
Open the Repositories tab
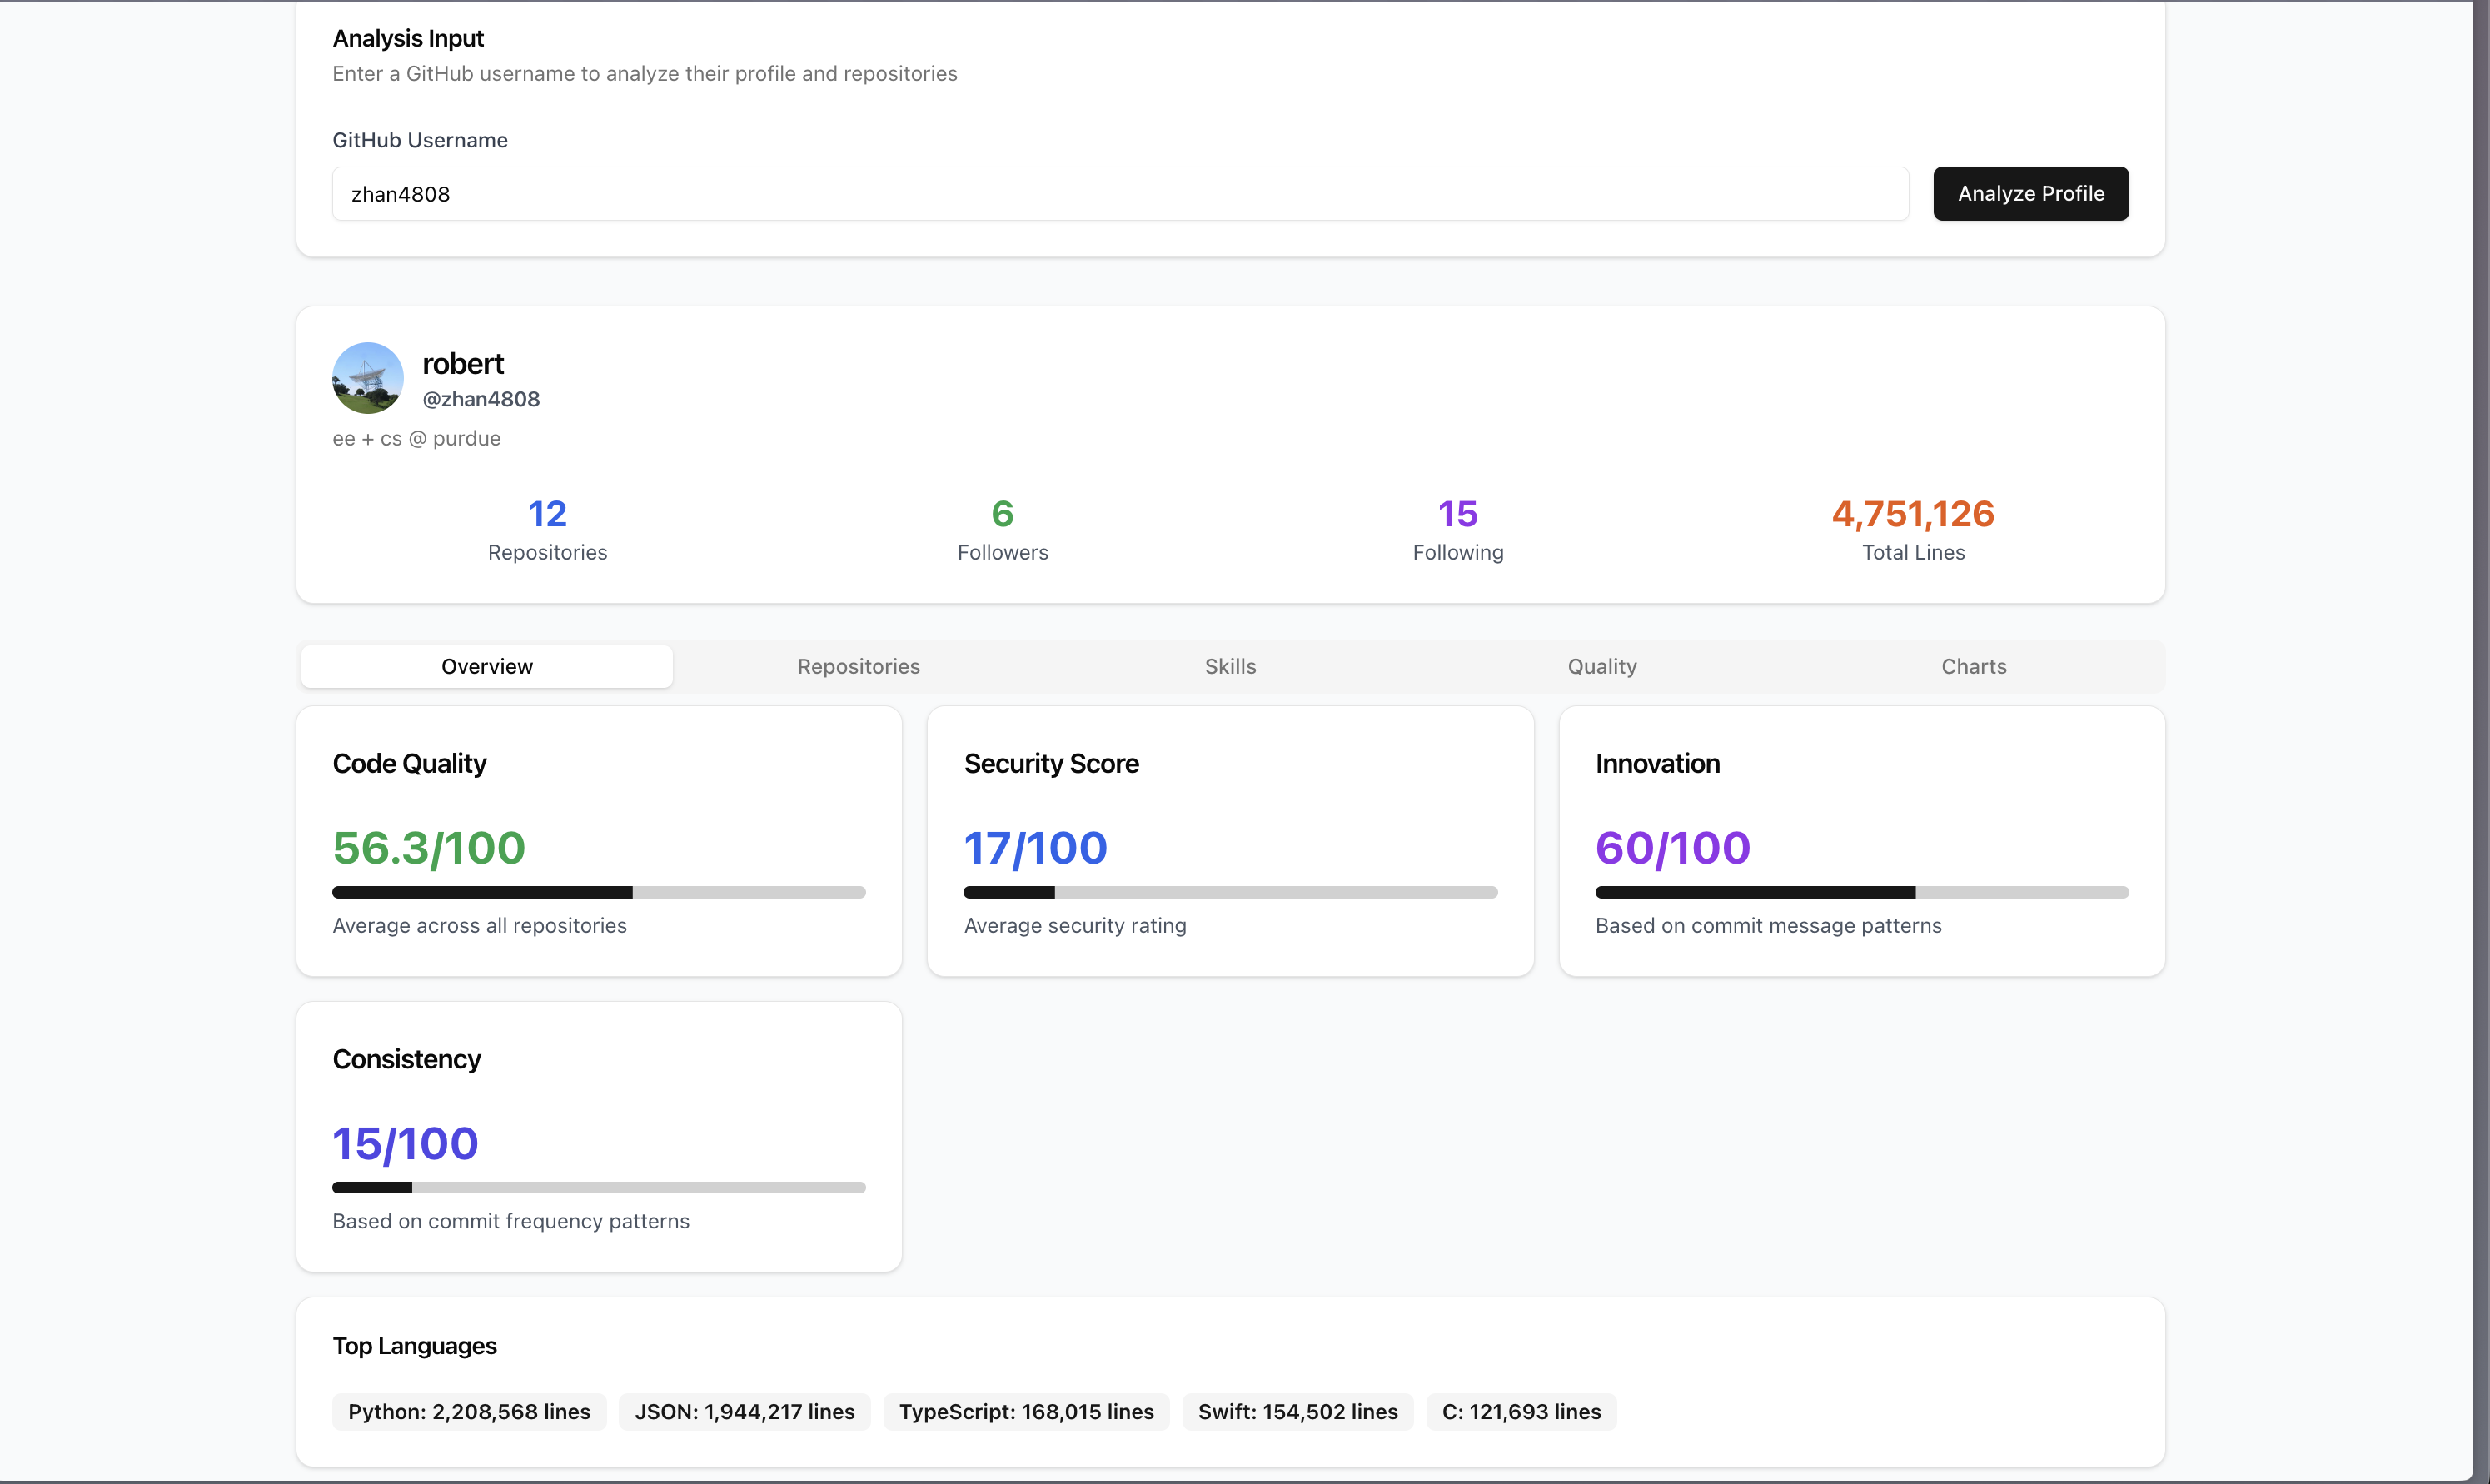point(858,666)
